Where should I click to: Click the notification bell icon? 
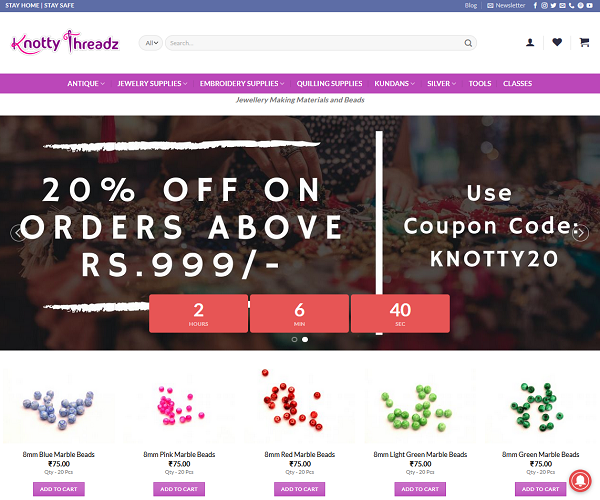[580, 480]
